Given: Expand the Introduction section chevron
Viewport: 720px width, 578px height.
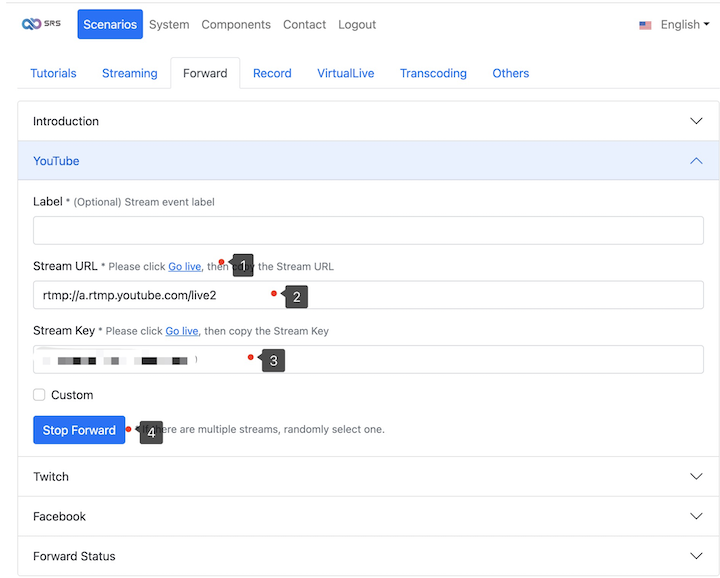Looking at the screenshot, I should (696, 121).
